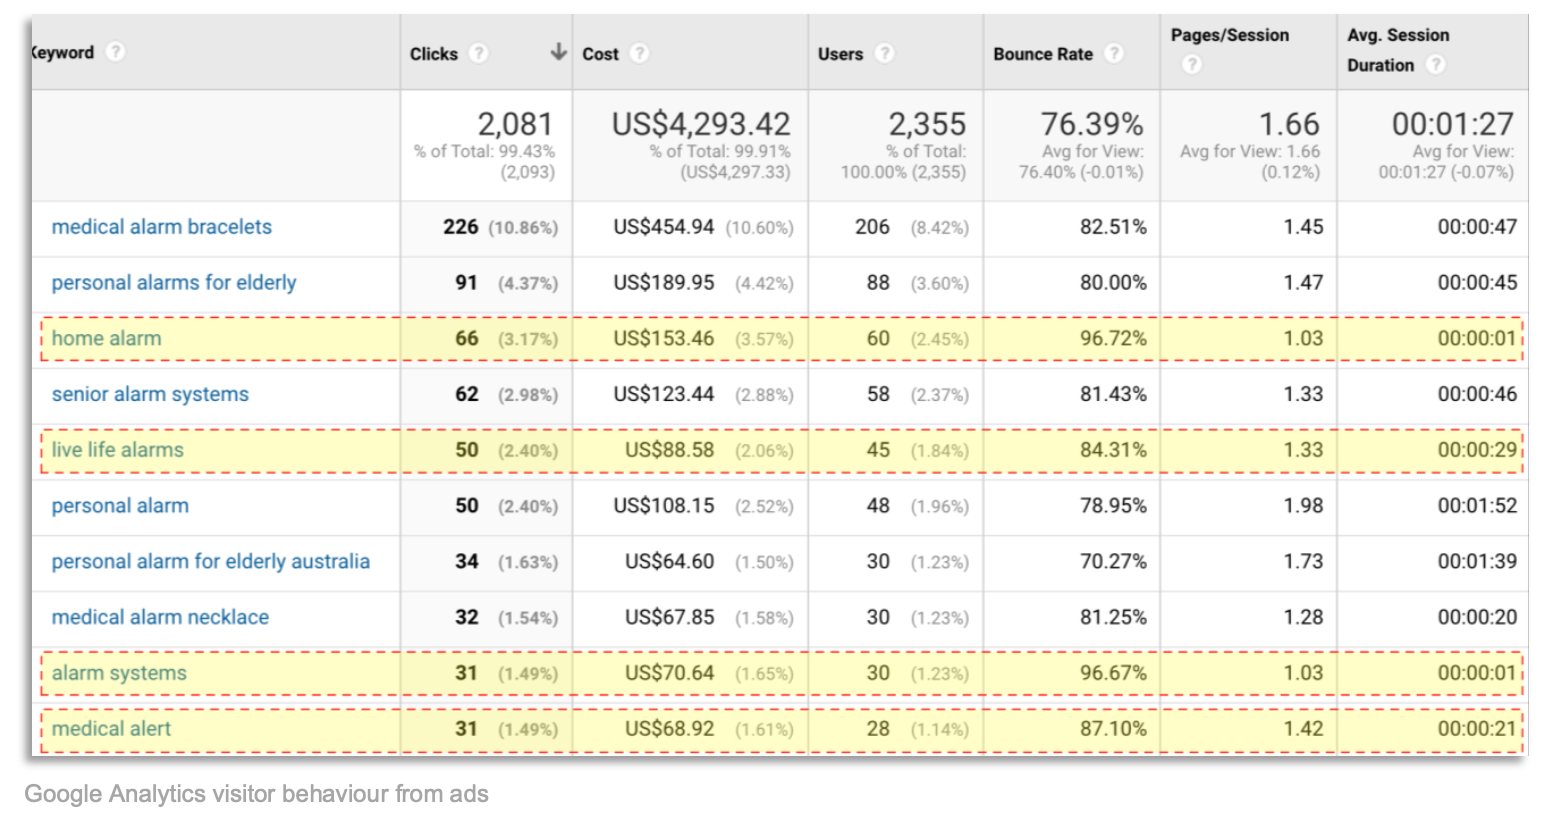This screenshot has height=820, width=1548.
Task: Select session duration 00:00:20 cell
Action: (1477, 617)
